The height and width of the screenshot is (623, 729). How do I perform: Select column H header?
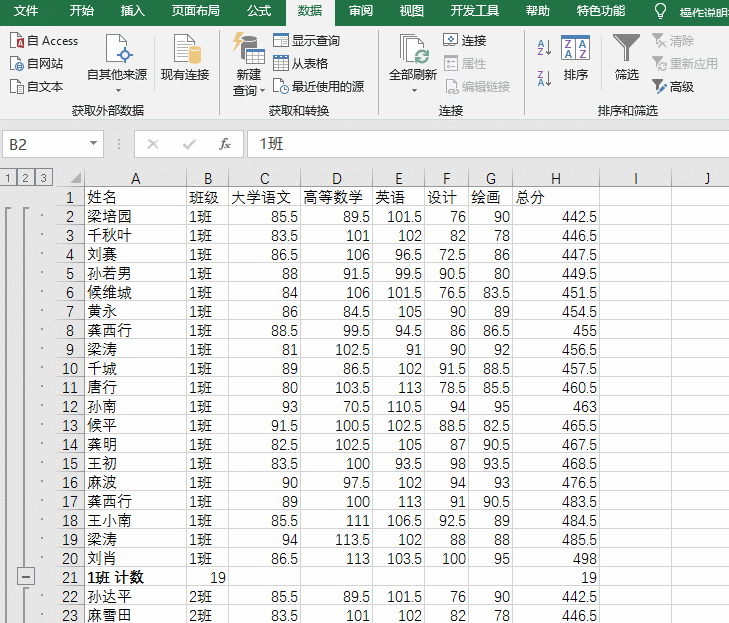click(556, 179)
